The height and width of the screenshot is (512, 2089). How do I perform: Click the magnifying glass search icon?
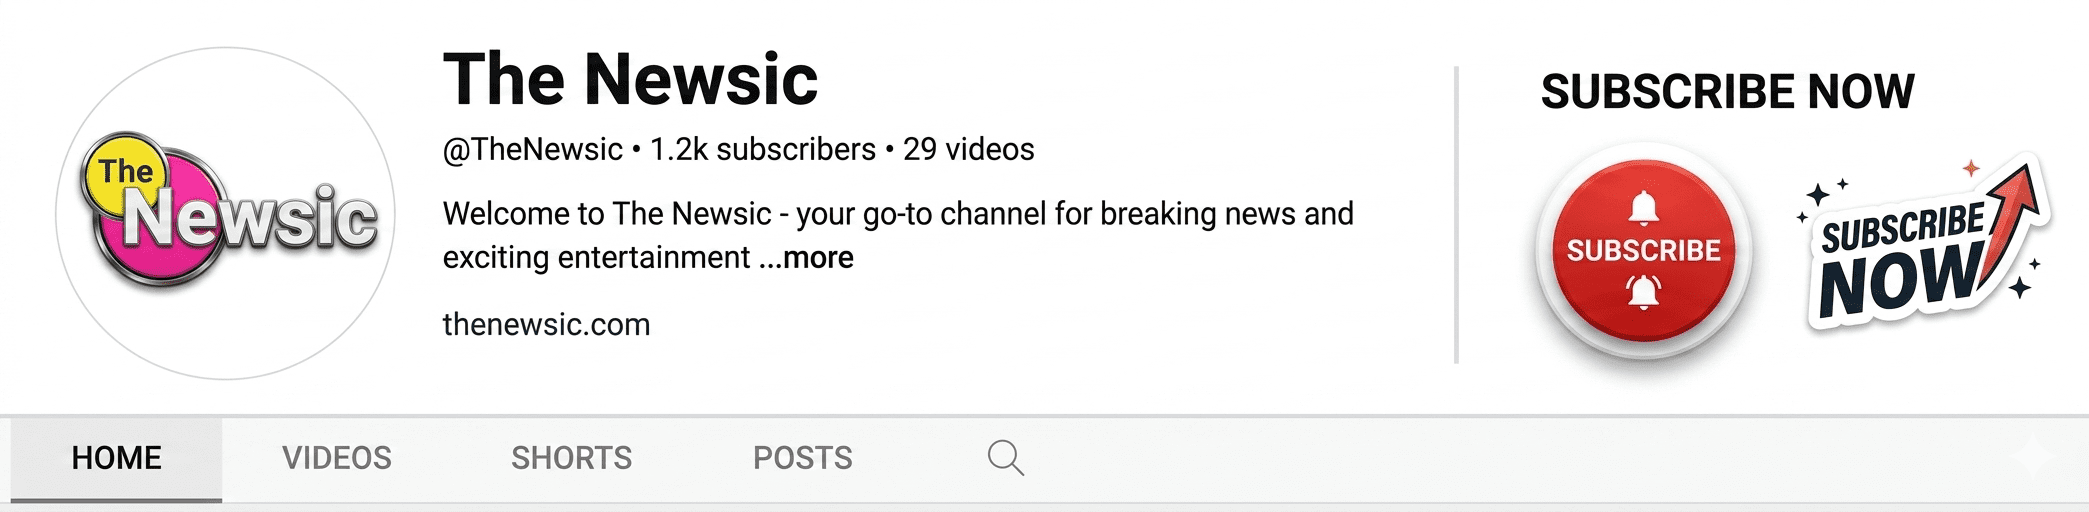pyautogui.click(x=1005, y=458)
